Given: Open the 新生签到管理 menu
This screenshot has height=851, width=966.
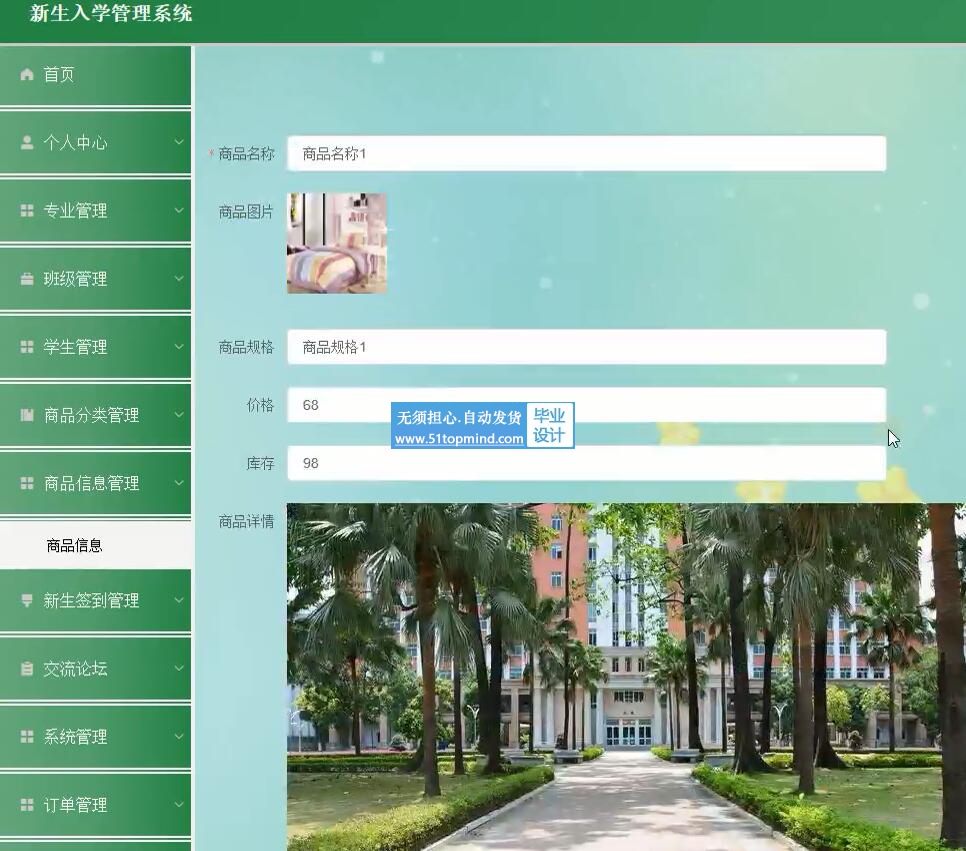Looking at the screenshot, I should click(x=95, y=600).
